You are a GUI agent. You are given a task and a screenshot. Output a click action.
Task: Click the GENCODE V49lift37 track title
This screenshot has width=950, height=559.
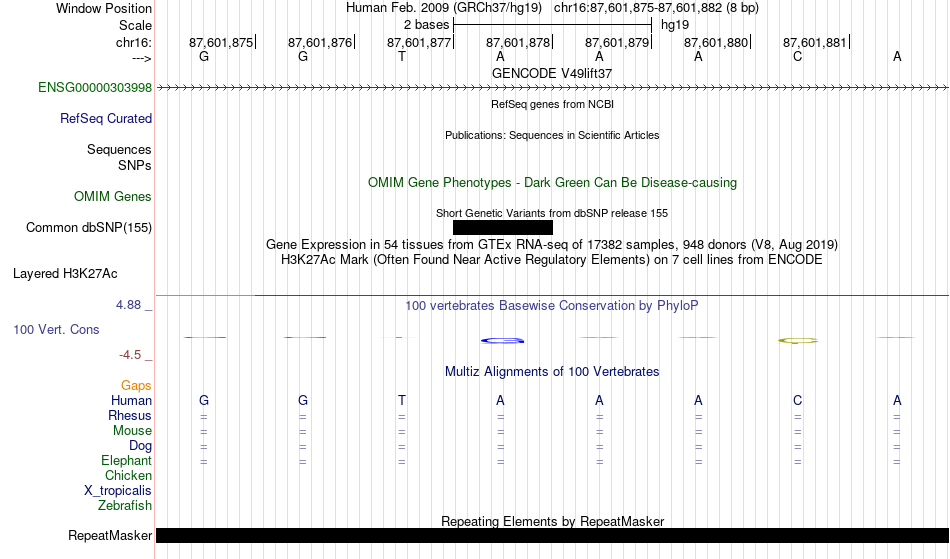pos(552,73)
